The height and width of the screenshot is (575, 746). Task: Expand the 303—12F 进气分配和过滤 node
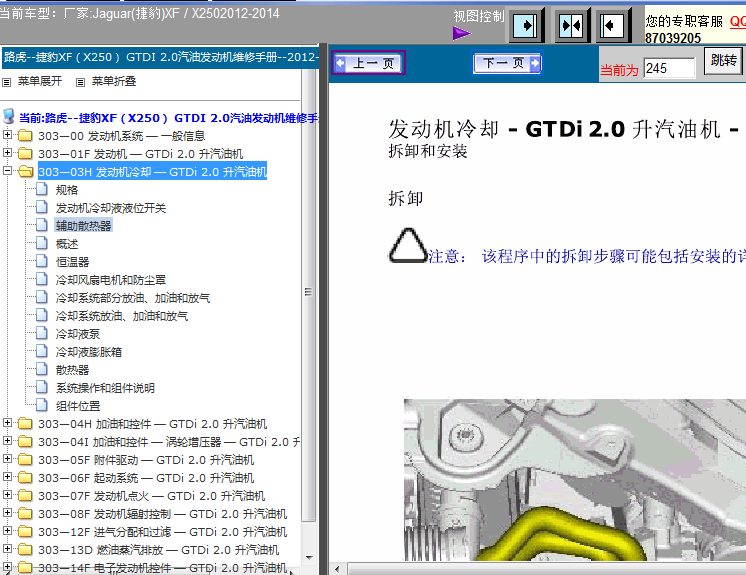7,530
